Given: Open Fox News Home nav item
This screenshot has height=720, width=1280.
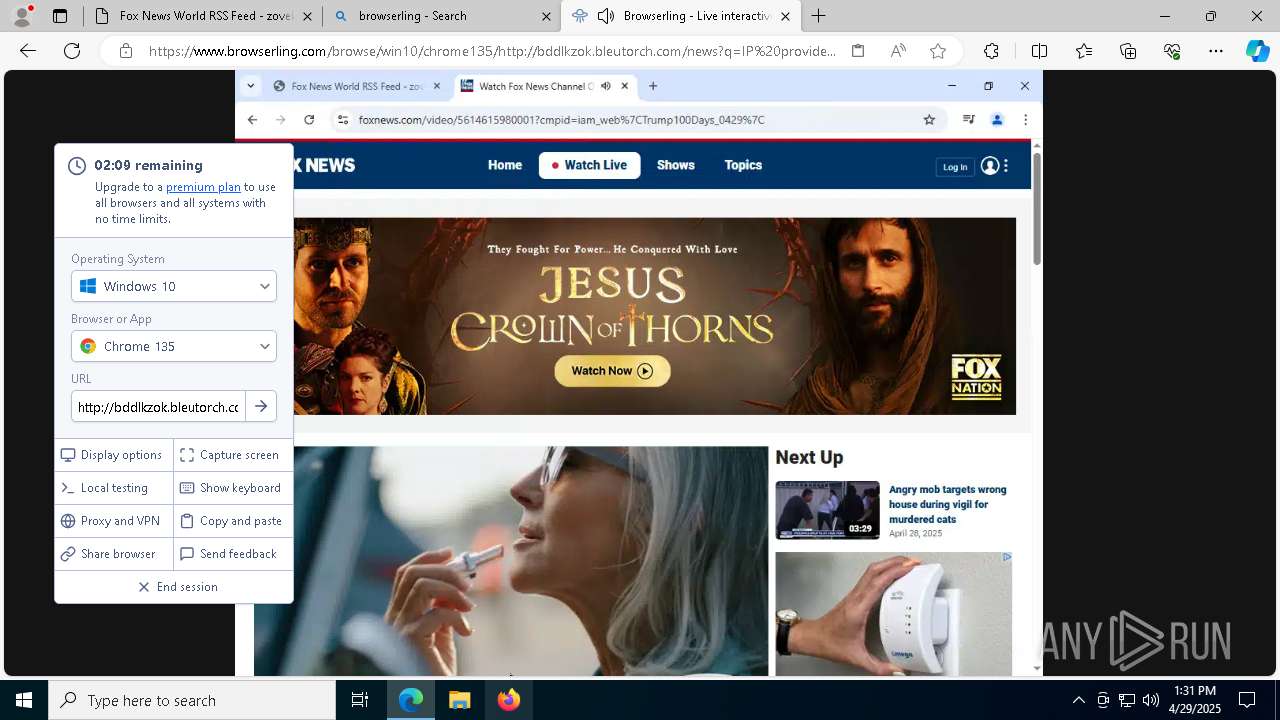Looking at the screenshot, I should (505, 165).
